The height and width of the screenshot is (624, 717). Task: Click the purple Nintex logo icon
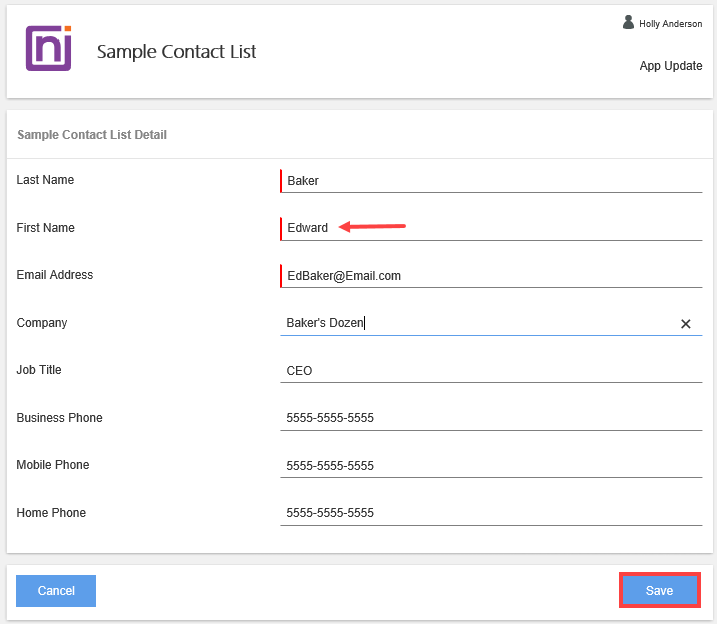click(48, 49)
